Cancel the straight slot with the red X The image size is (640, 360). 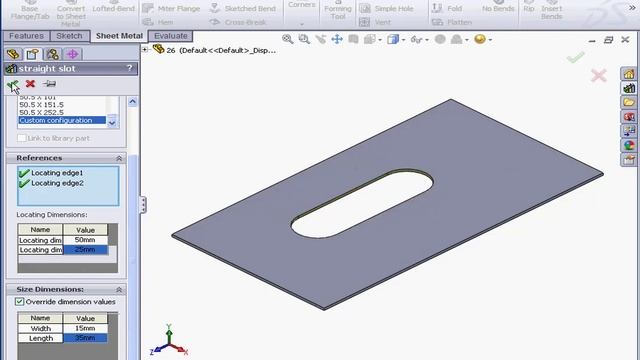coord(30,84)
